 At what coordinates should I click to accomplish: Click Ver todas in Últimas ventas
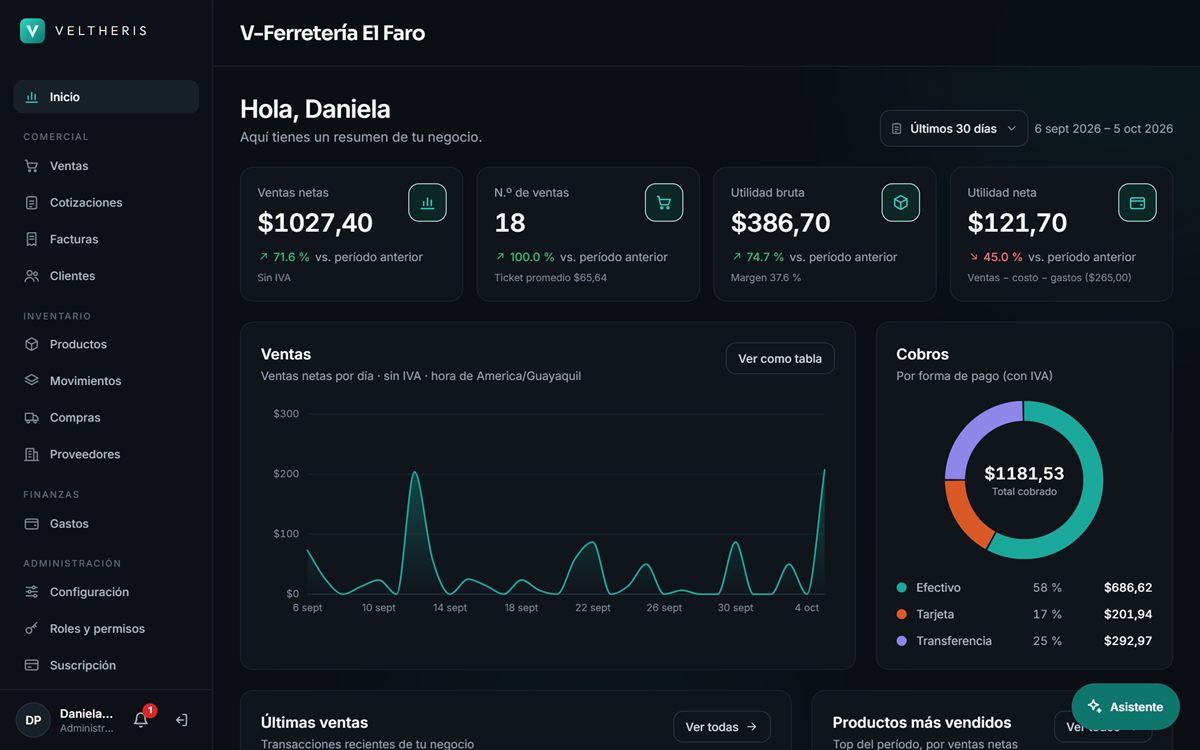pos(721,727)
